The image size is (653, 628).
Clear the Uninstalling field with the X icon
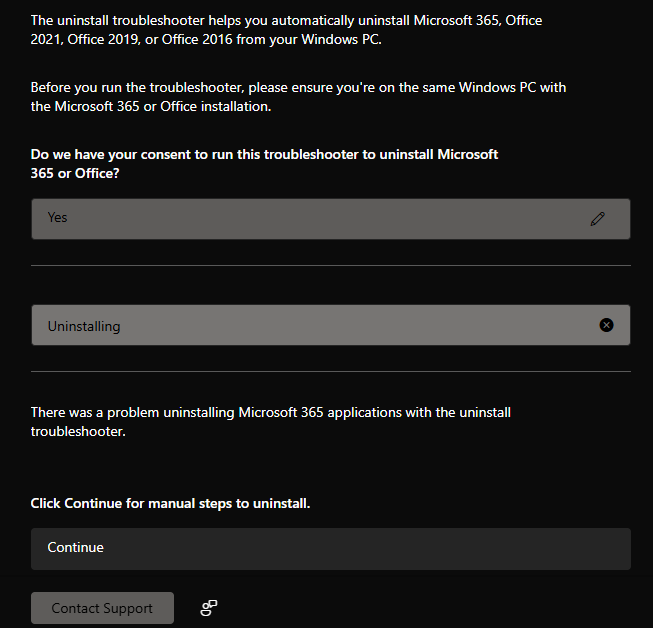click(x=606, y=325)
